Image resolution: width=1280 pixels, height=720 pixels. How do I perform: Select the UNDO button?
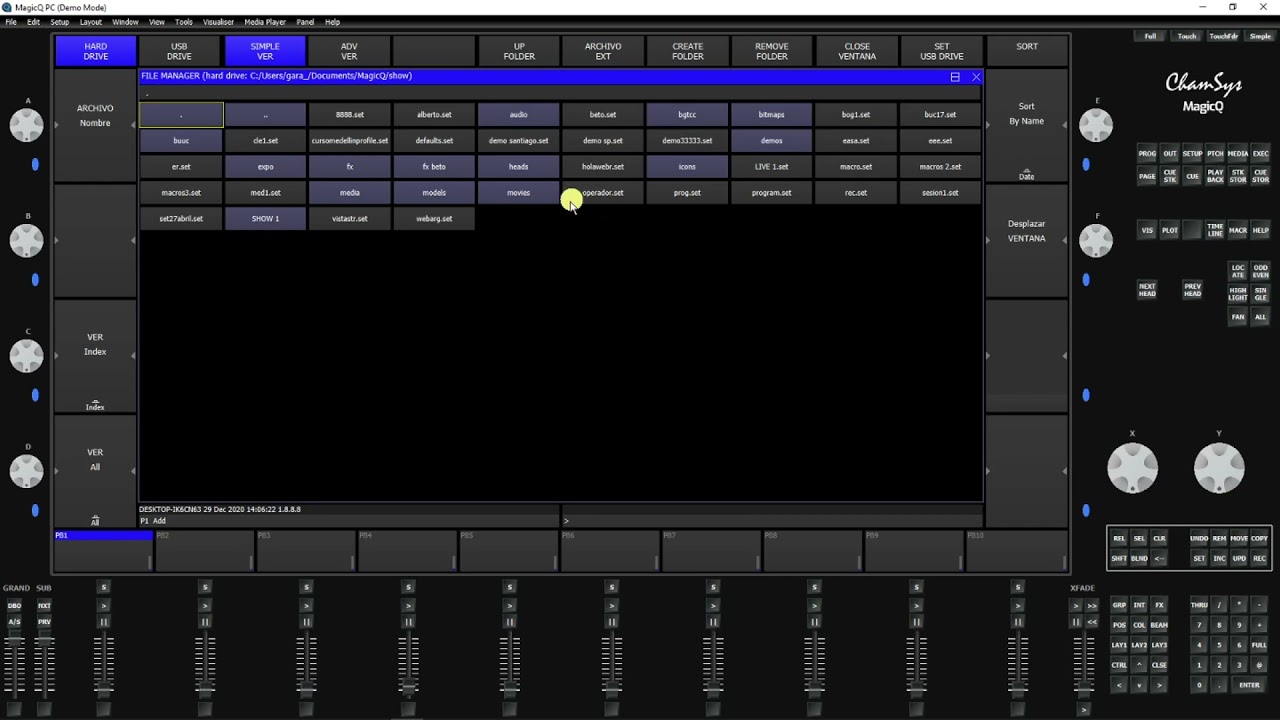pos(1199,538)
